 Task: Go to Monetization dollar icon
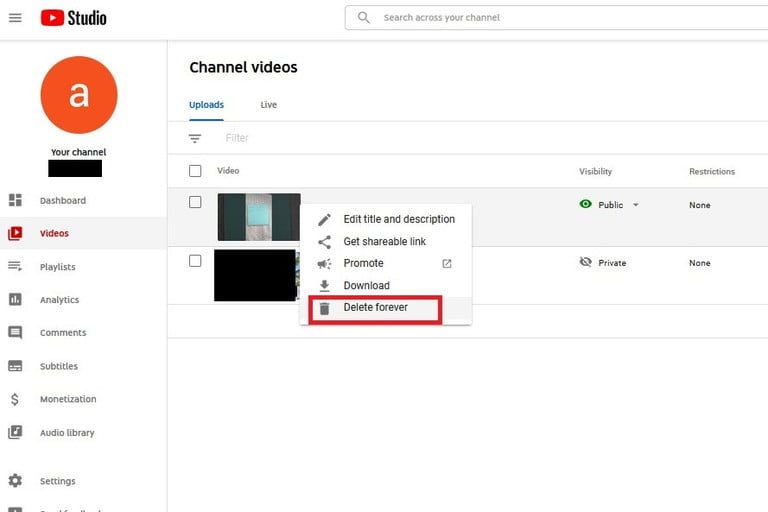[15, 399]
